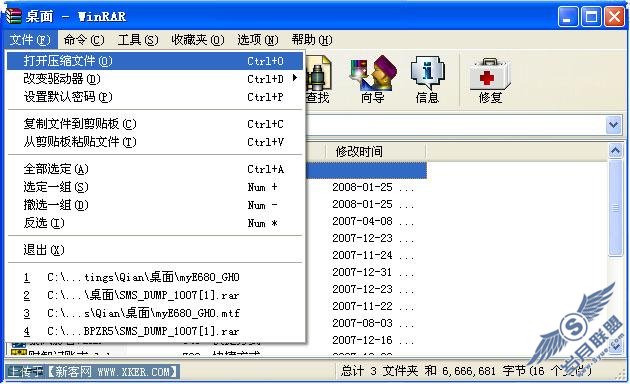Image resolution: width=630 pixels, height=384 pixels.
Task: Open the 命令(C) menu
Action: [84, 40]
